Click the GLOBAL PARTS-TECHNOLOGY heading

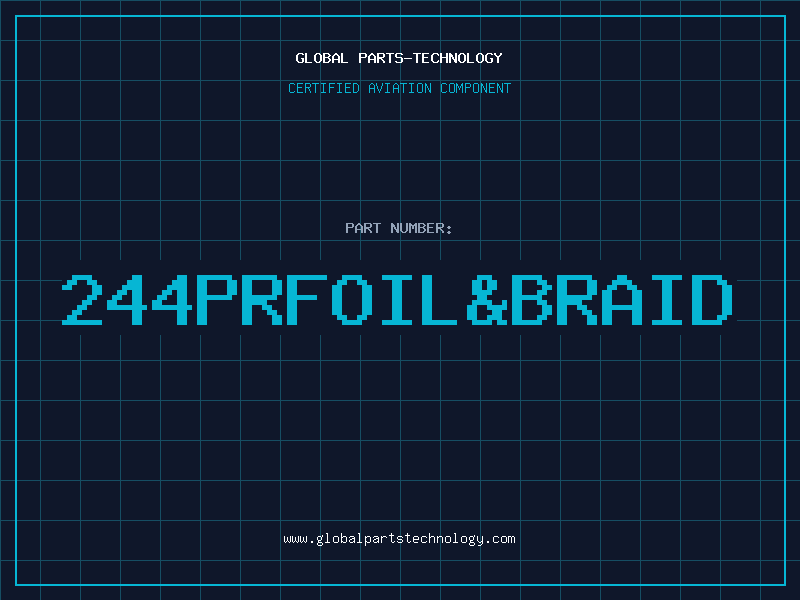click(x=399, y=58)
